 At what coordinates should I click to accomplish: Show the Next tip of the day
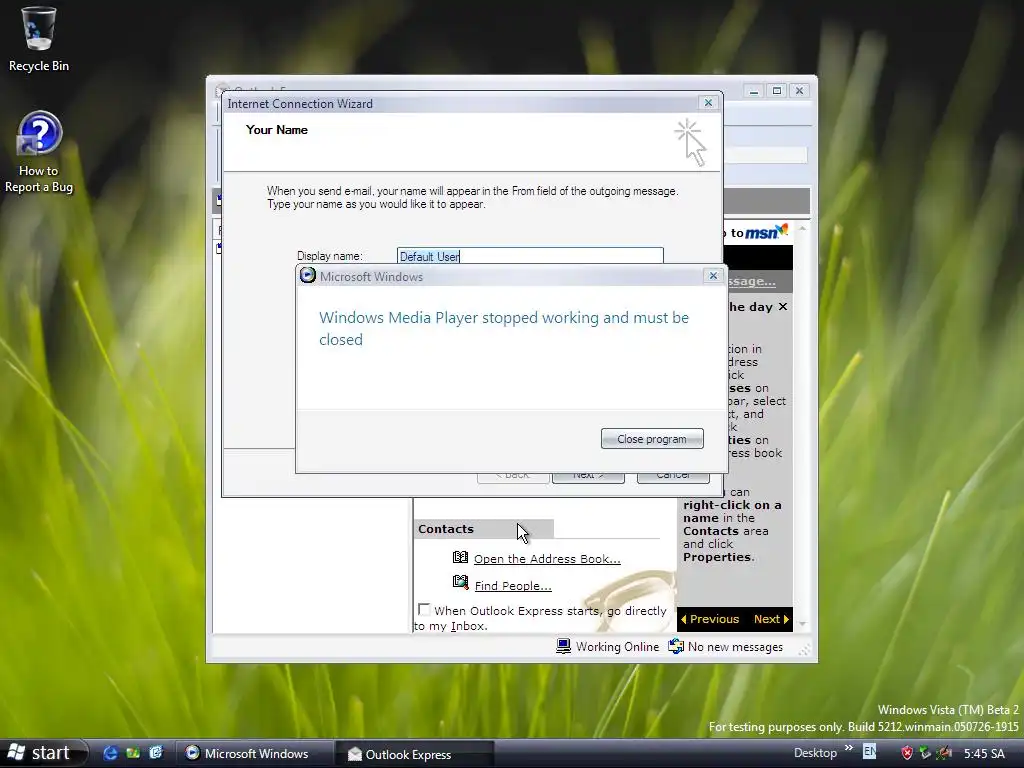click(771, 619)
